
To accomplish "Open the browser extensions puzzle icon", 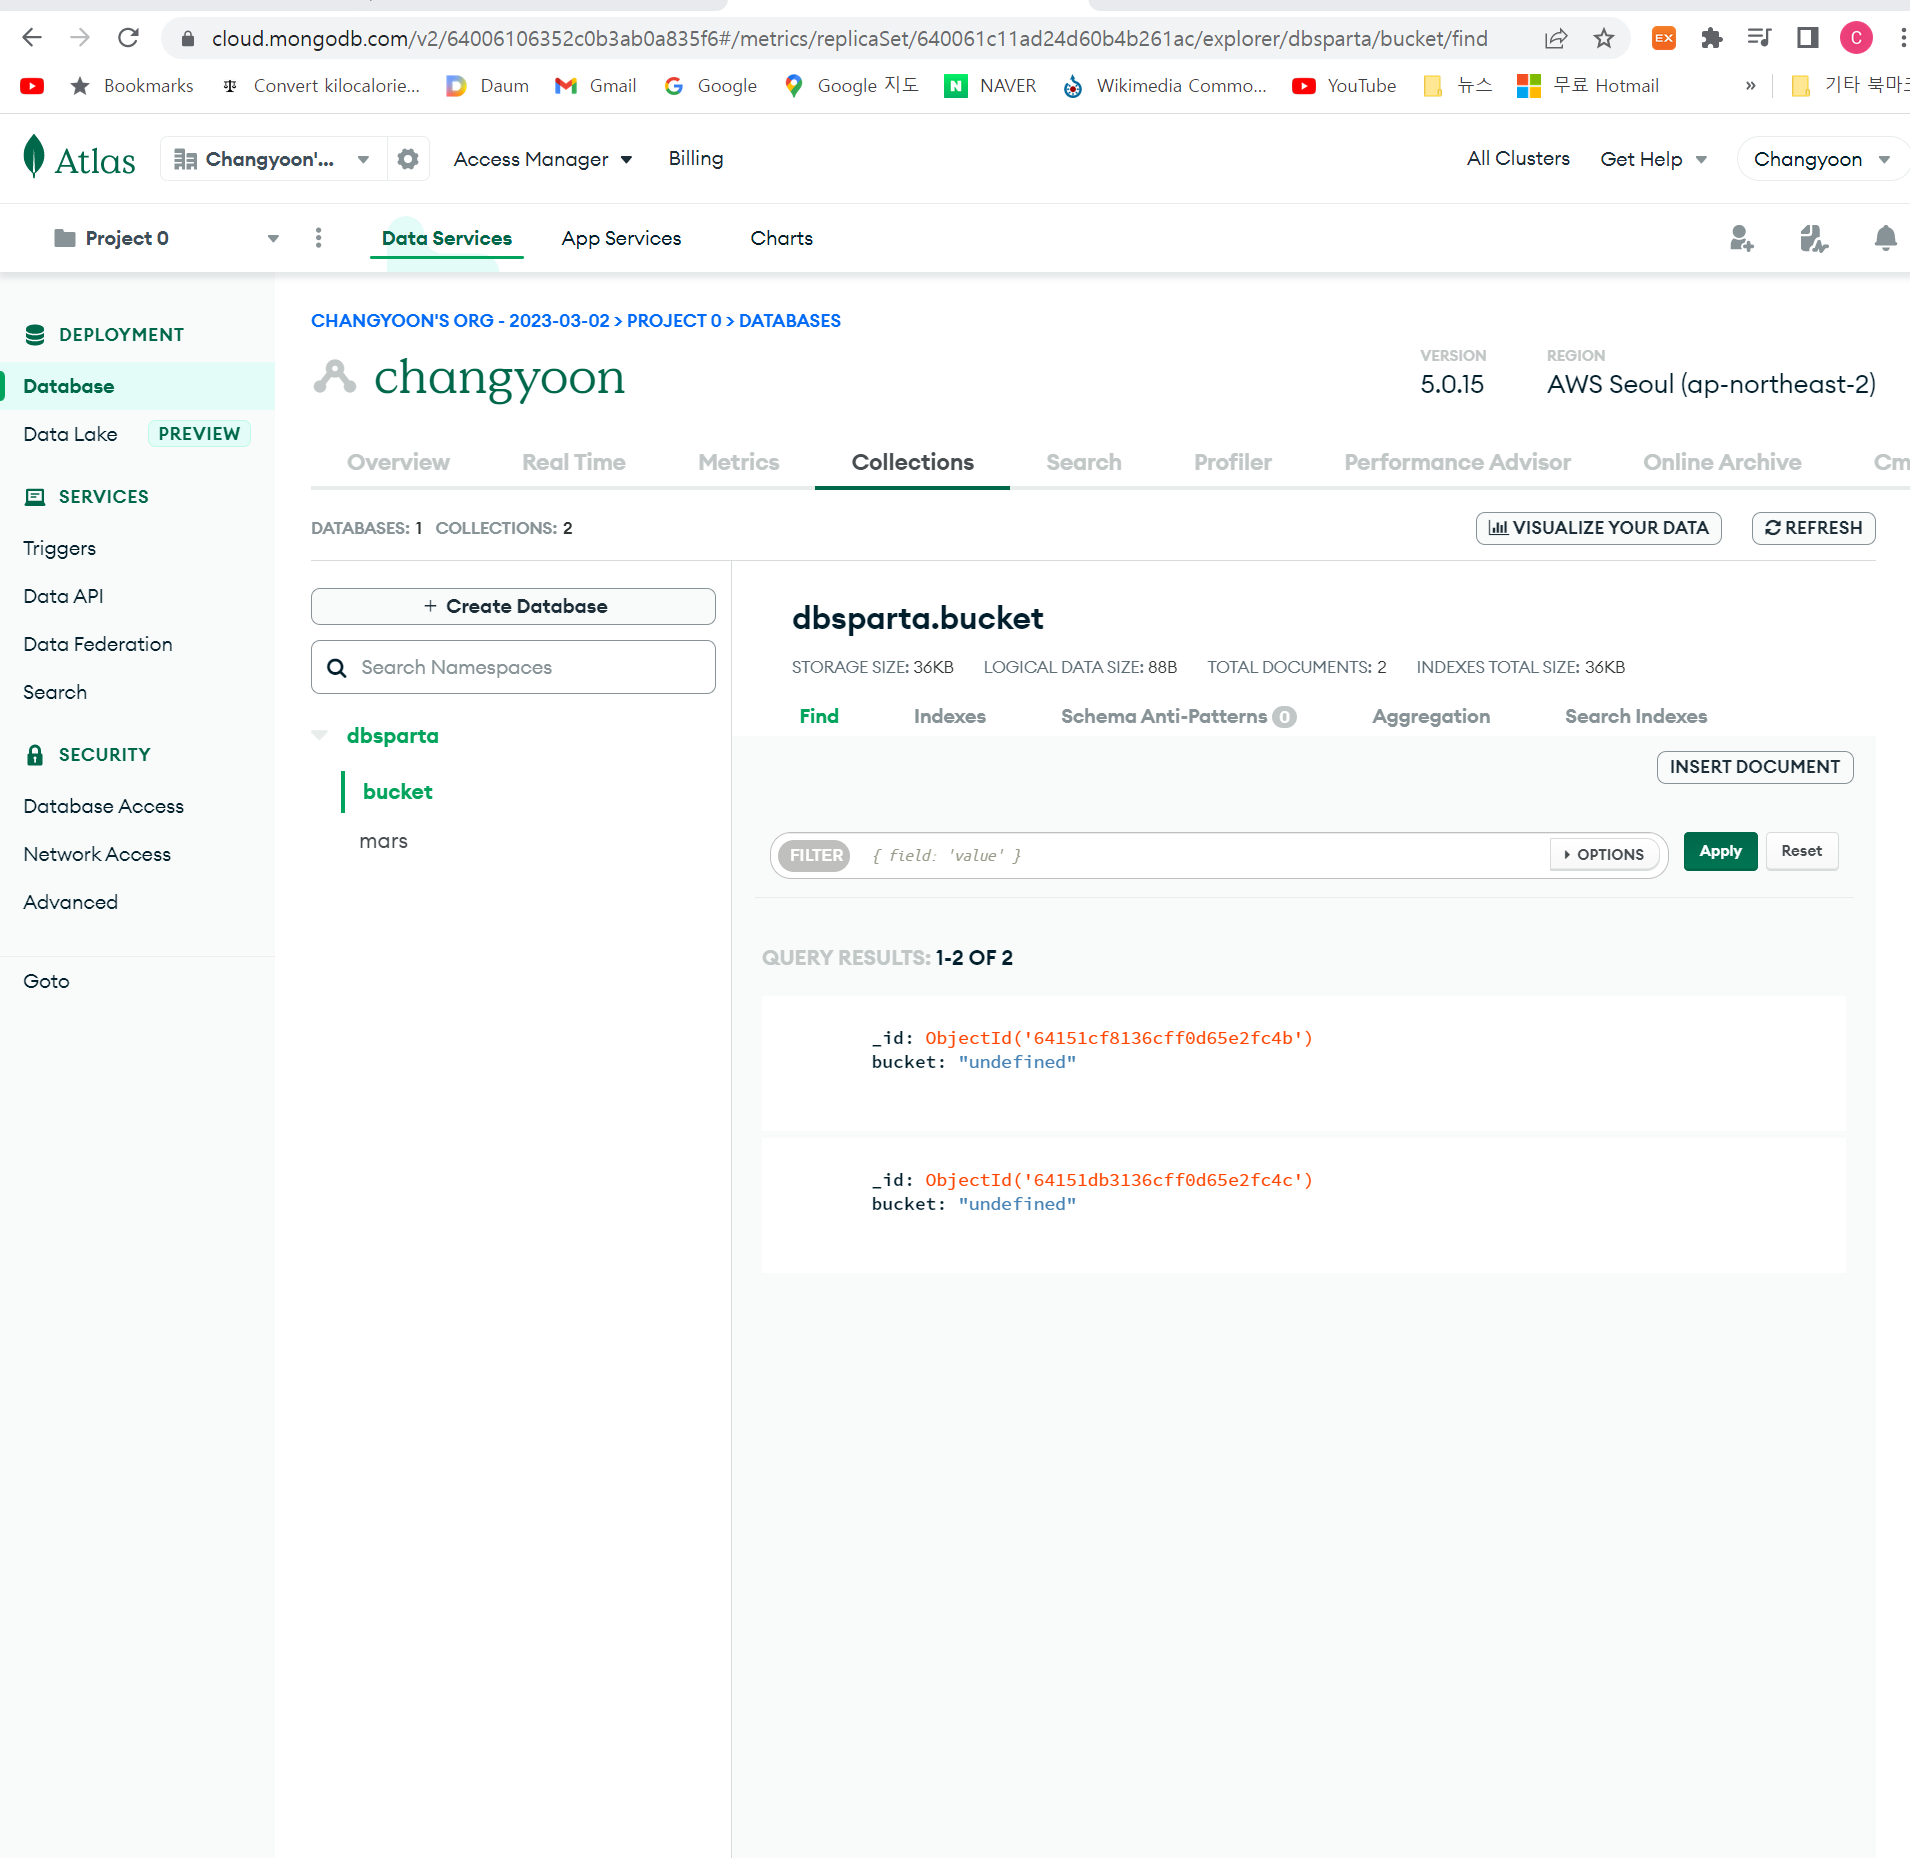I will click(1712, 38).
